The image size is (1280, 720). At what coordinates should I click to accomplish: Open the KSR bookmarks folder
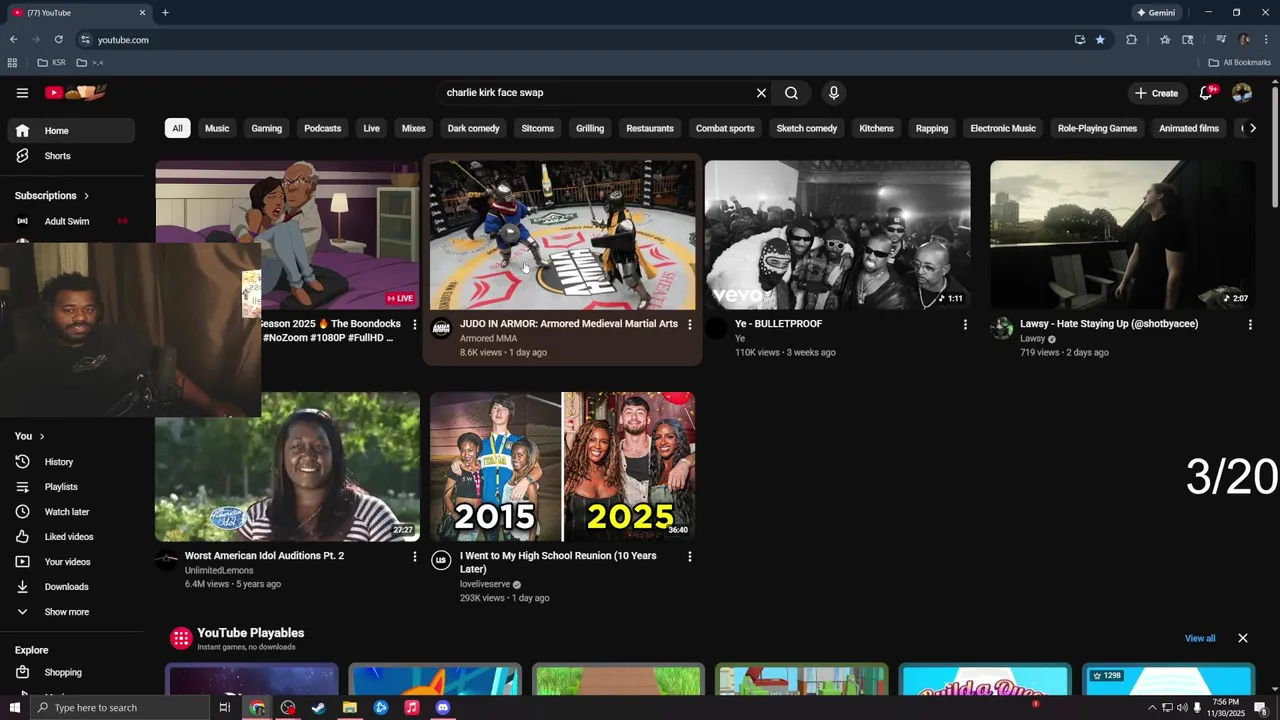[52, 63]
